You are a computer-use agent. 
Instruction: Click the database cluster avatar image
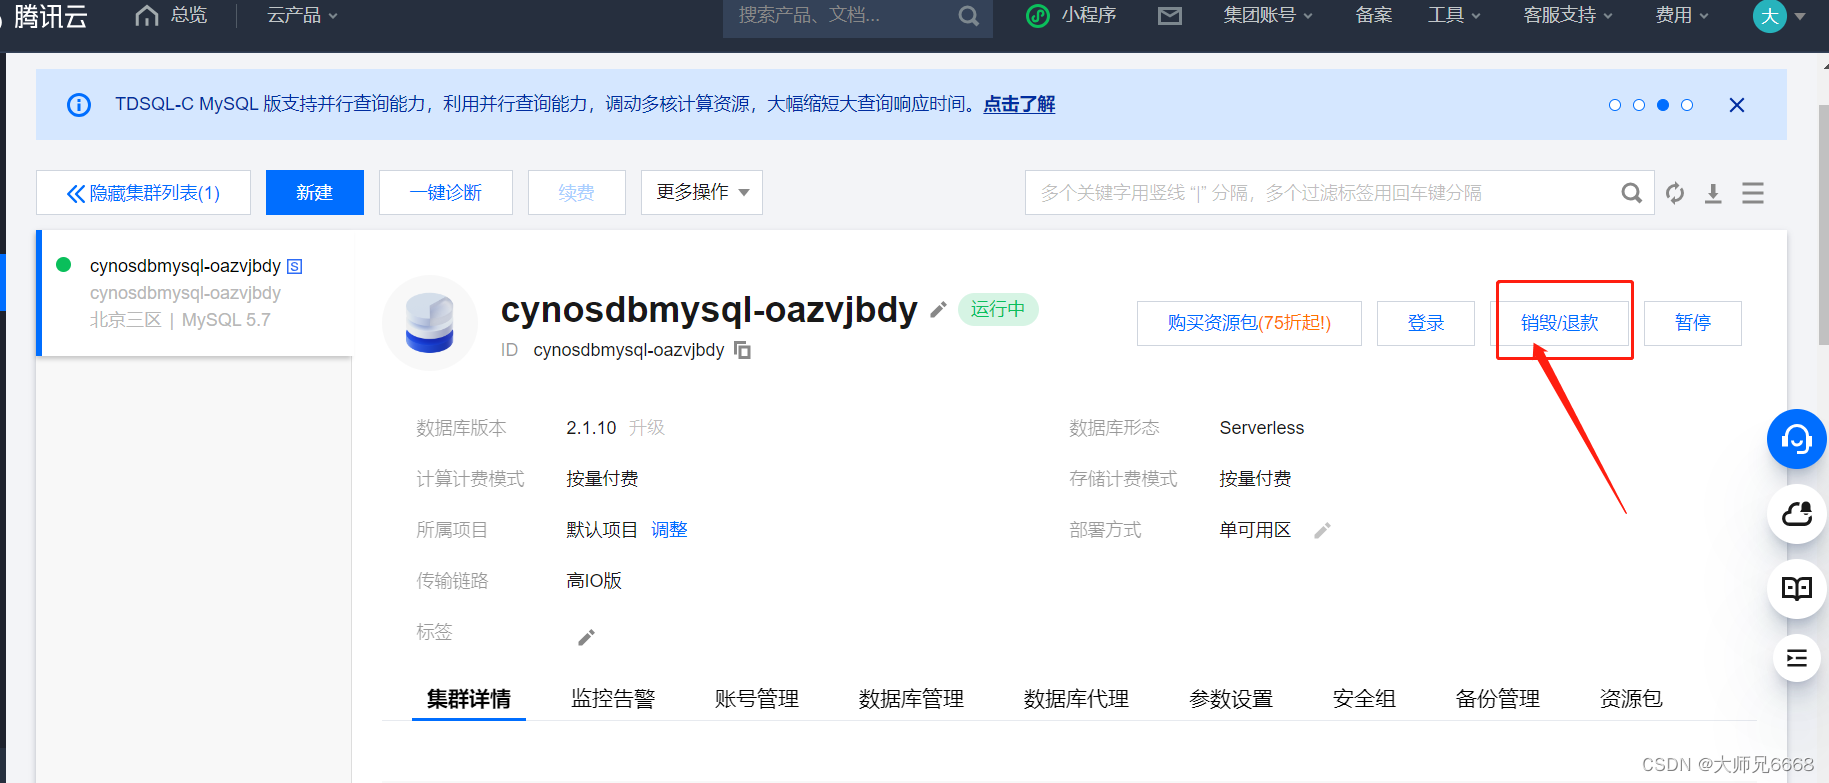430,323
